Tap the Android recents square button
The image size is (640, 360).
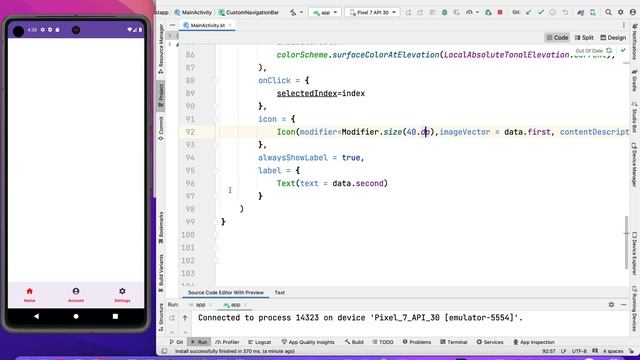116,316
